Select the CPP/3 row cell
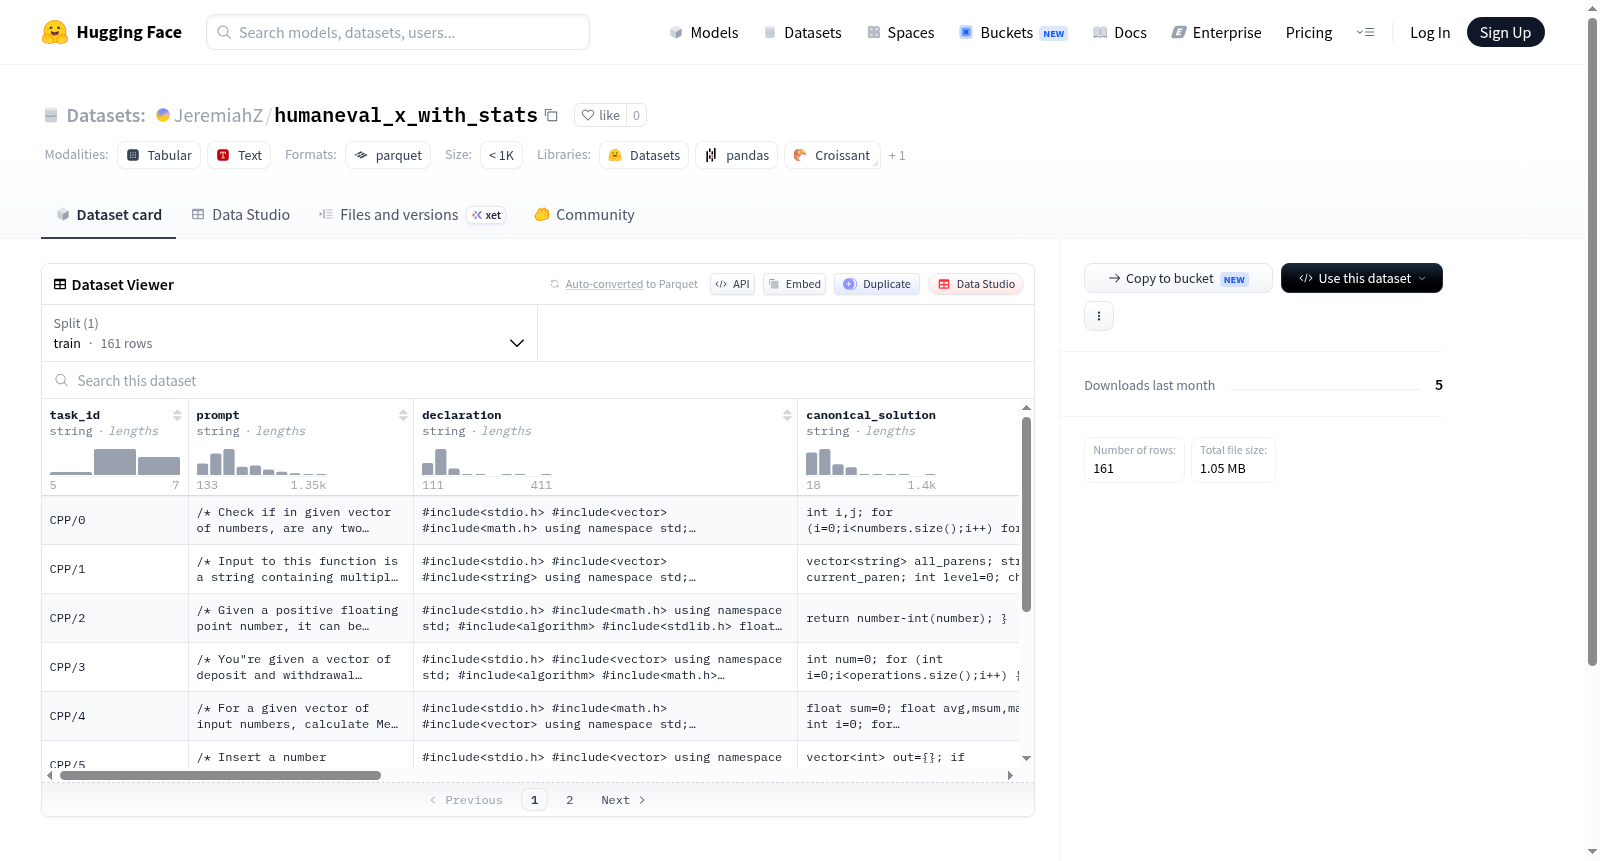Viewport: 1600px width, 861px height. (x=115, y=667)
